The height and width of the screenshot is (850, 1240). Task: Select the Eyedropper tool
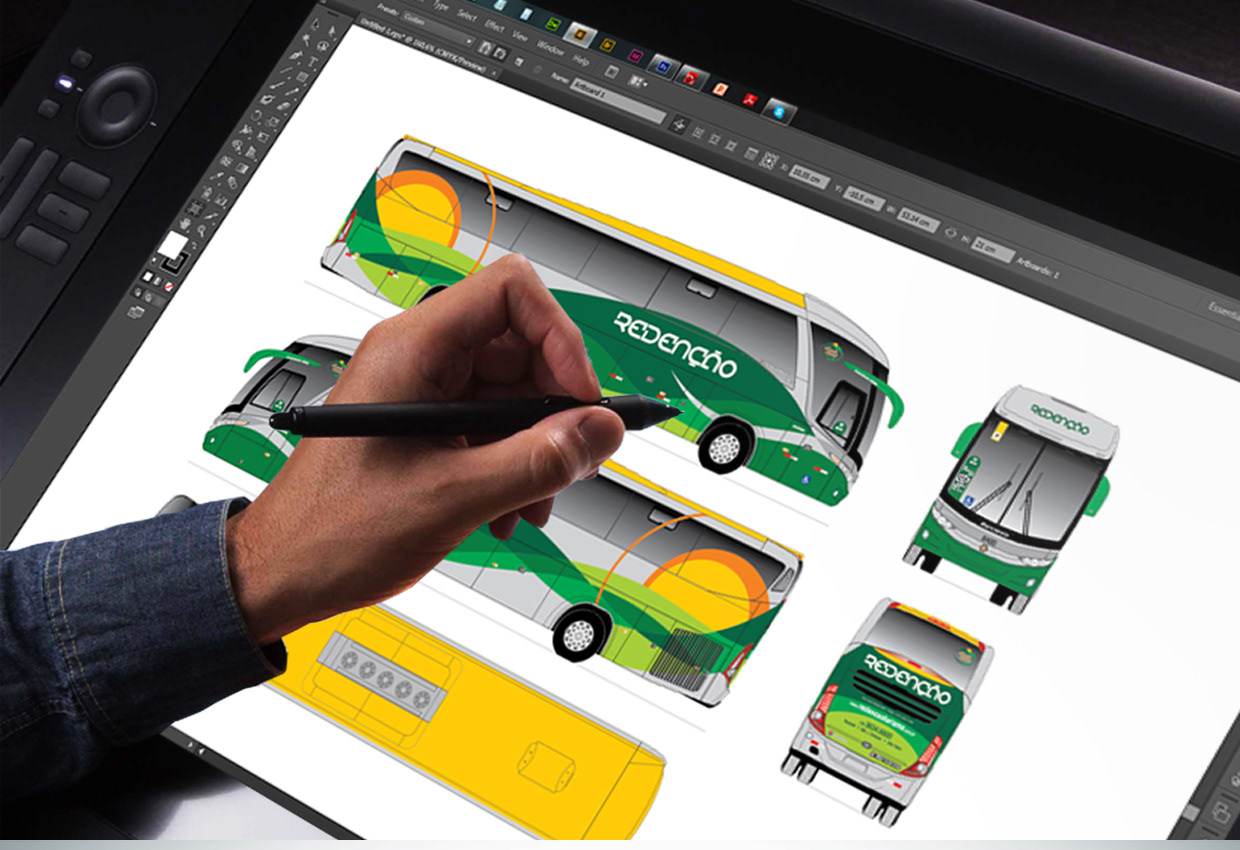pos(216,176)
